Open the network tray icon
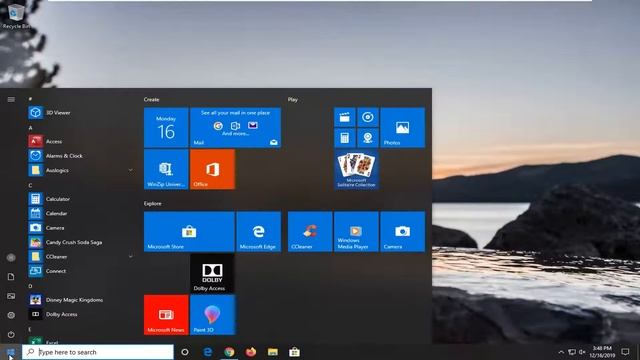This screenshot has height=360, width=640. click(x=572, y=352)
